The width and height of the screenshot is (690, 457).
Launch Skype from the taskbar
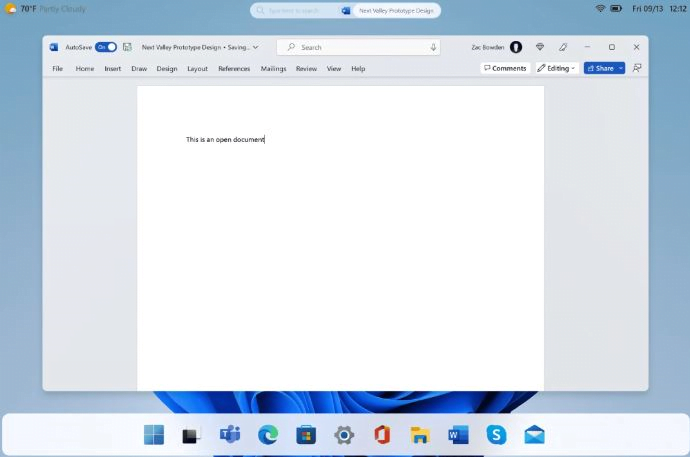click(x=496, y=435)
